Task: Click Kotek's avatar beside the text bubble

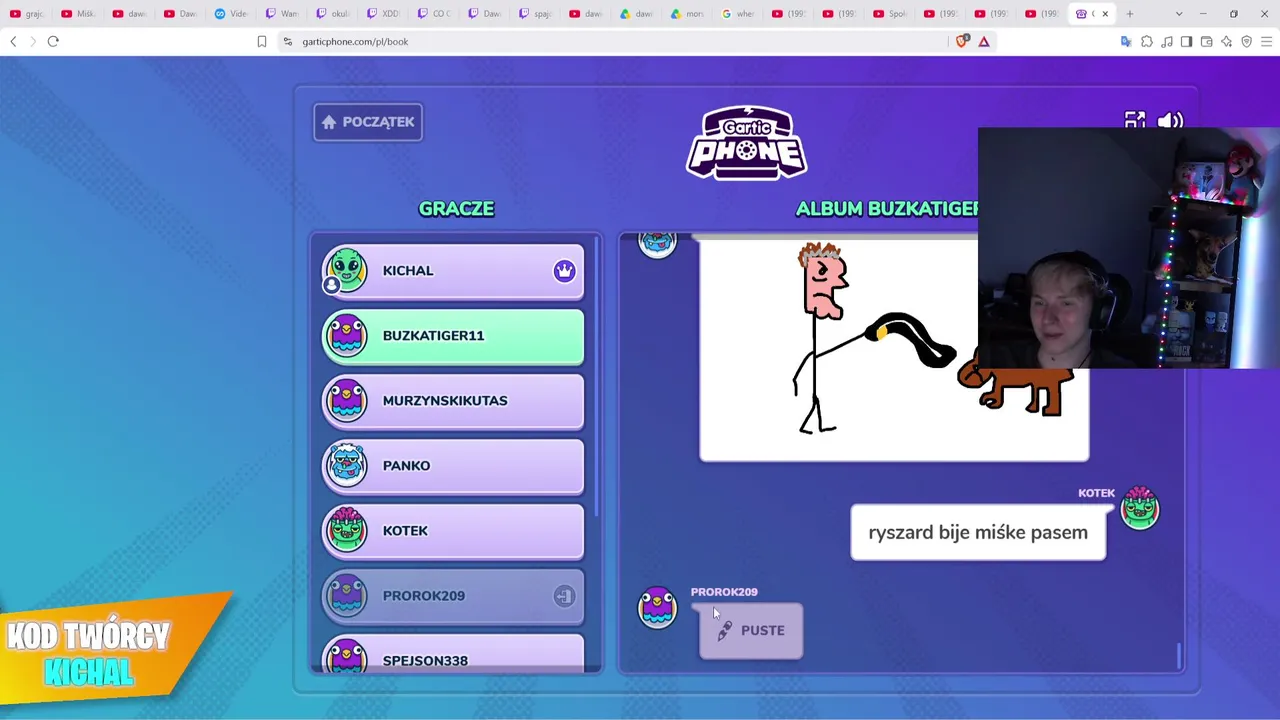Action: [x=1140, y=508]
